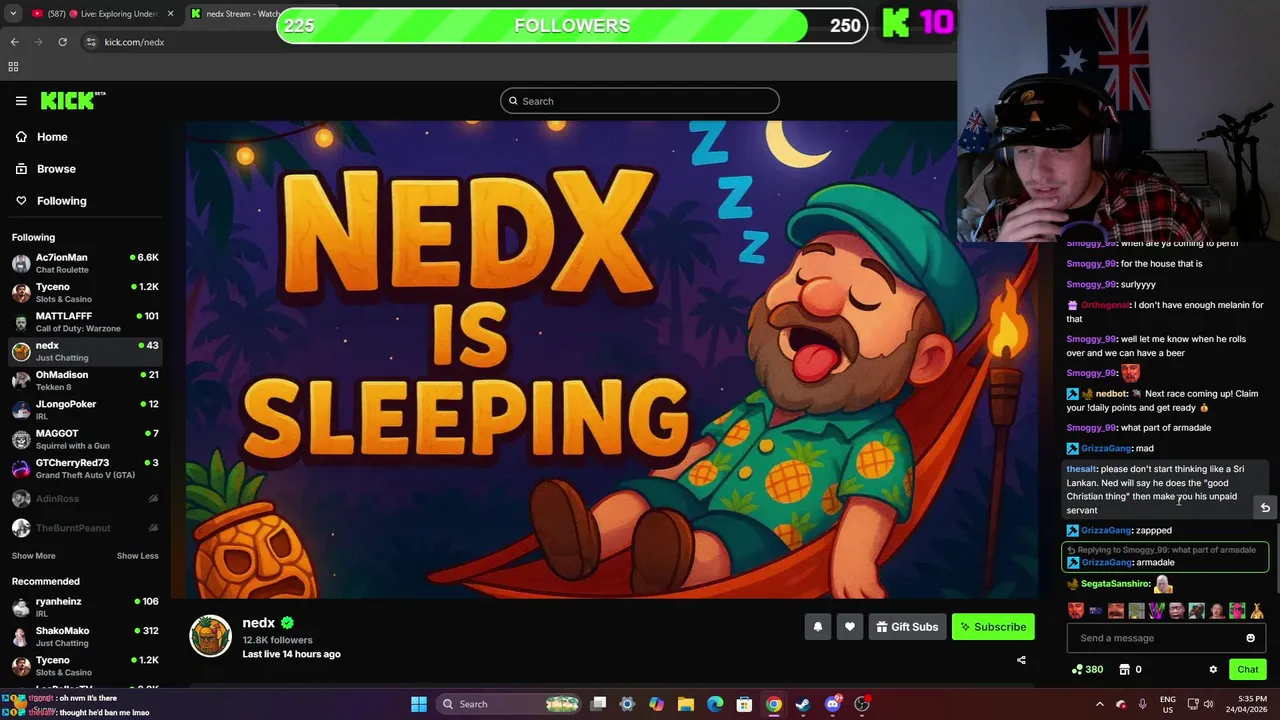Screen dimensions: 1280x720
Task: Open Discord from the taskbar
Action: pyautogui.click(x=833, y=704)
